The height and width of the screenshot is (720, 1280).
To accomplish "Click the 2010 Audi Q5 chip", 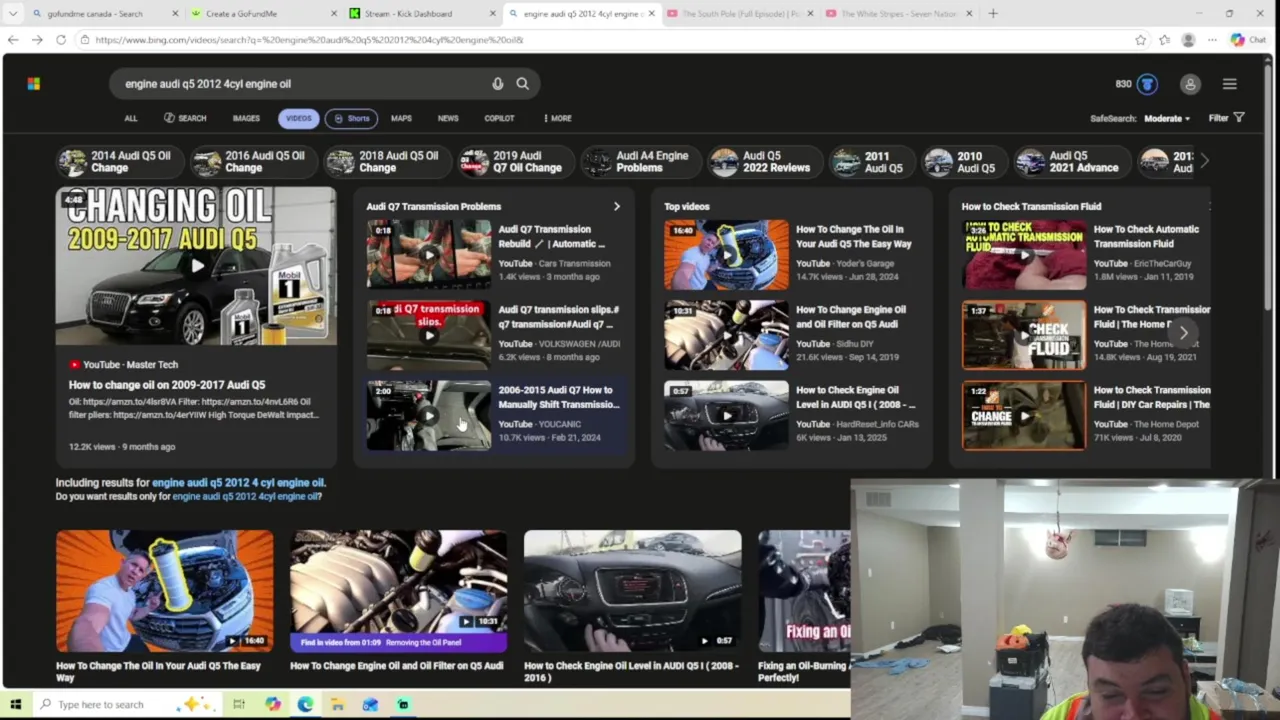I will [x=963, y=162].
